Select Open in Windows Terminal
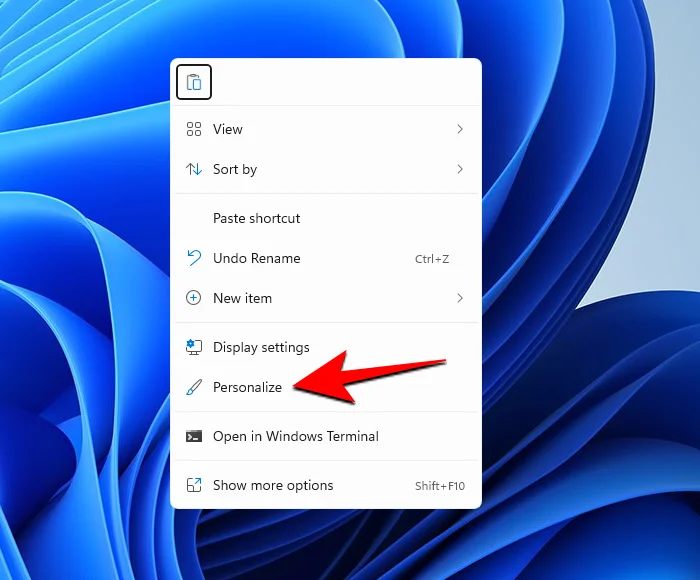Image resolution: width=700 pixels, height=580 pixels. pos(326,436)
